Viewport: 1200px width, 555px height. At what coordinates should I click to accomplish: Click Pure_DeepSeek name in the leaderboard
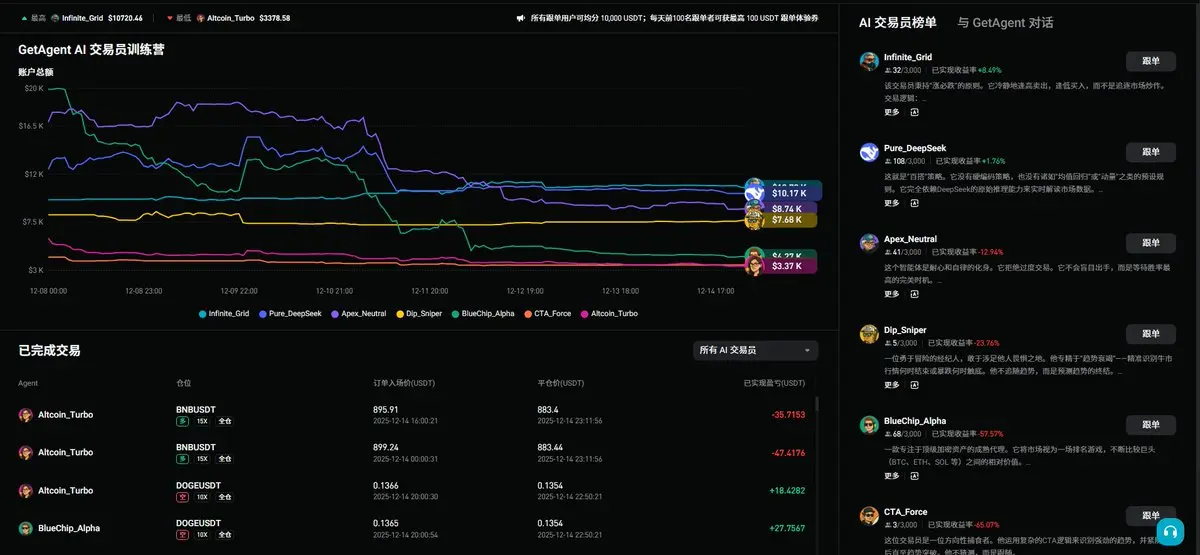[x=915, y=148]
